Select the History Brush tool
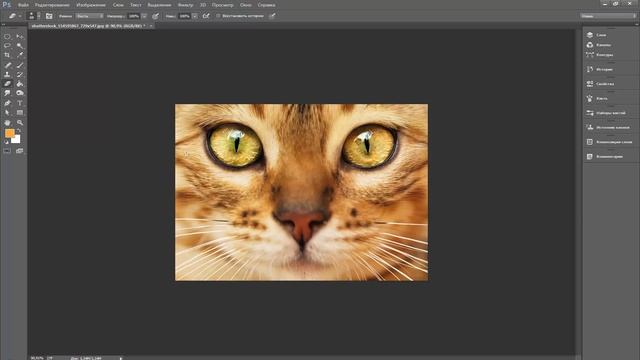The width and height of the screenshot is (640, 360). (20, 74)
